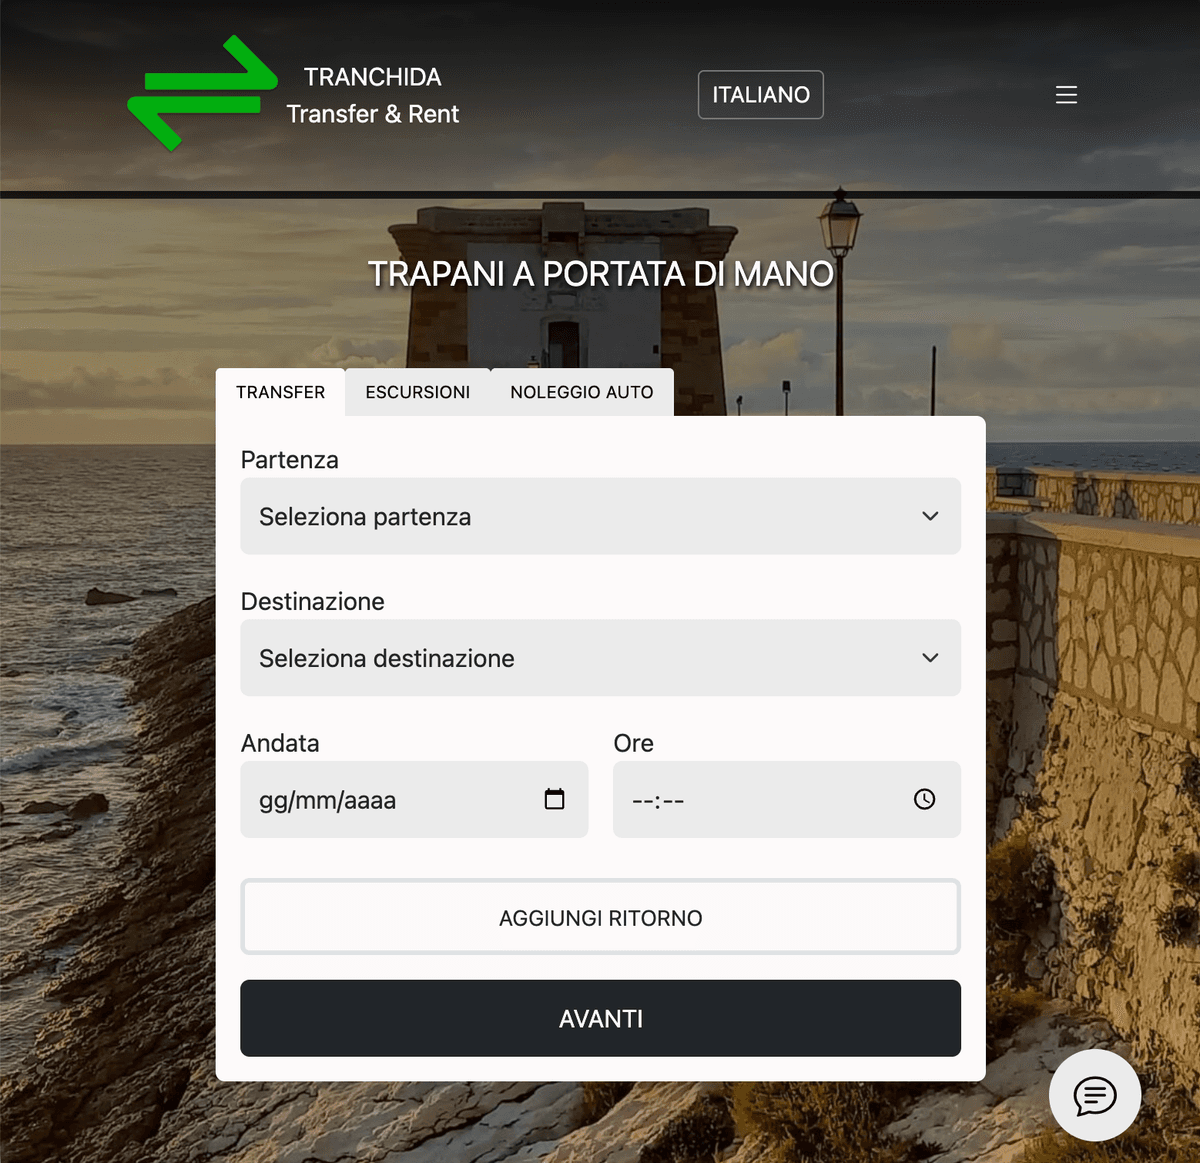Expand the Partenza chevron arrow
1200x1163 pixels.
pyautogui.click(x=930, y=516)
